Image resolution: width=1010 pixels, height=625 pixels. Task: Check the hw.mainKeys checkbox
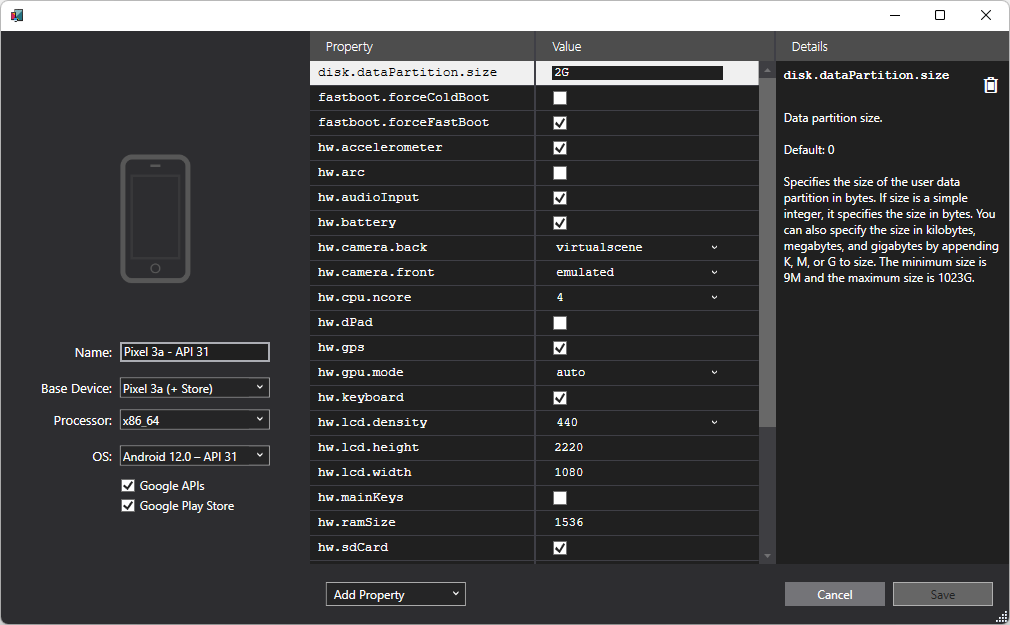pos(560,498)
